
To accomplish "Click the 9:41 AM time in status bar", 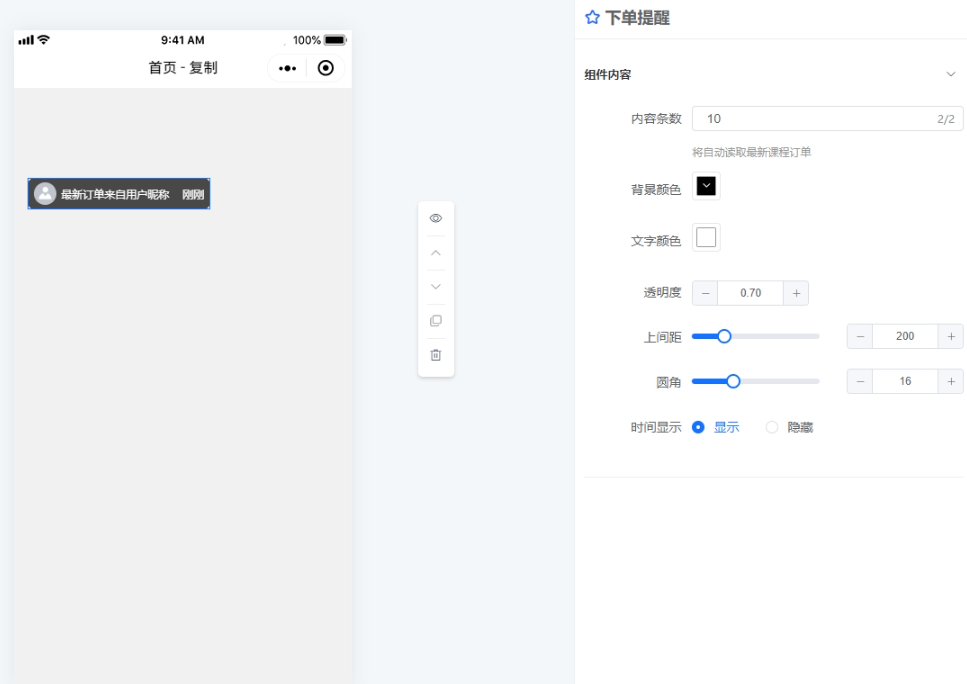I will click(x=183, y=40).
